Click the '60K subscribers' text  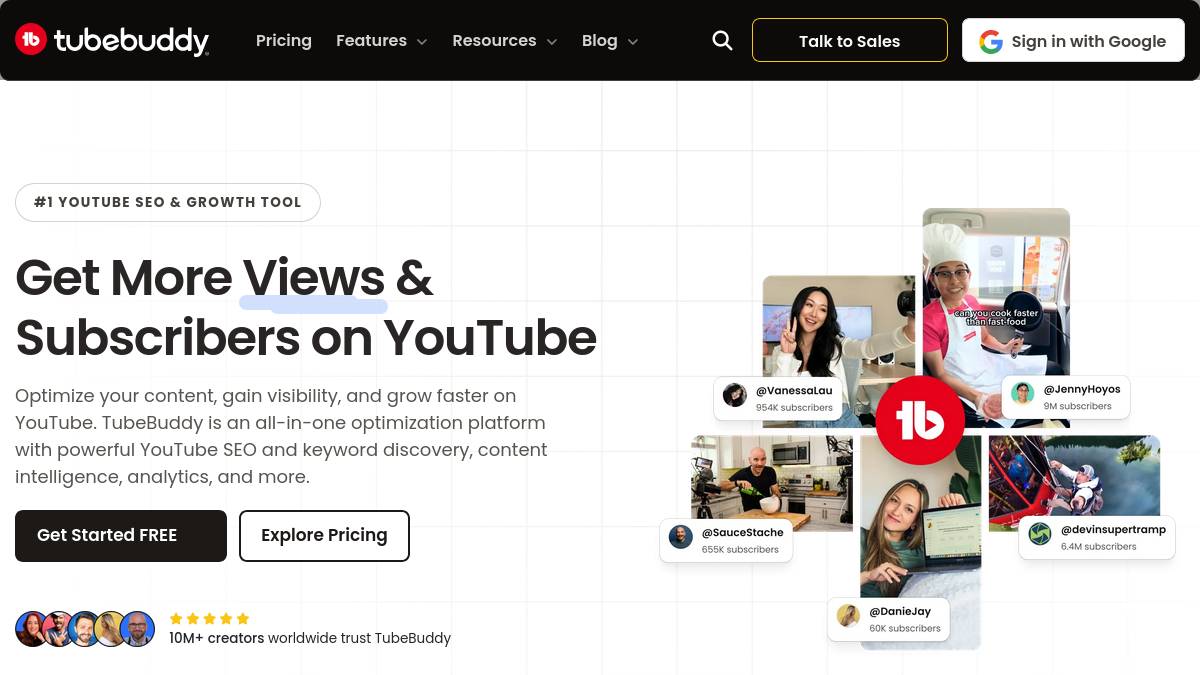point(905,628)
